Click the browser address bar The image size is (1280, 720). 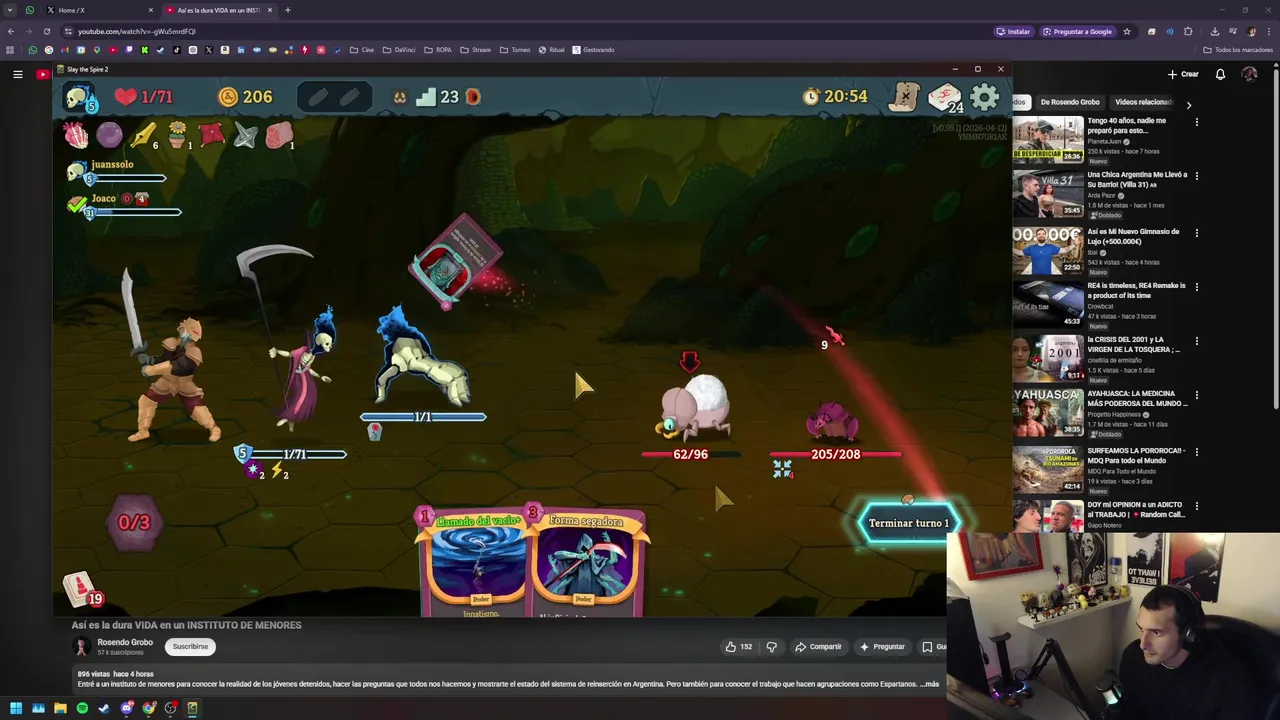530,31
